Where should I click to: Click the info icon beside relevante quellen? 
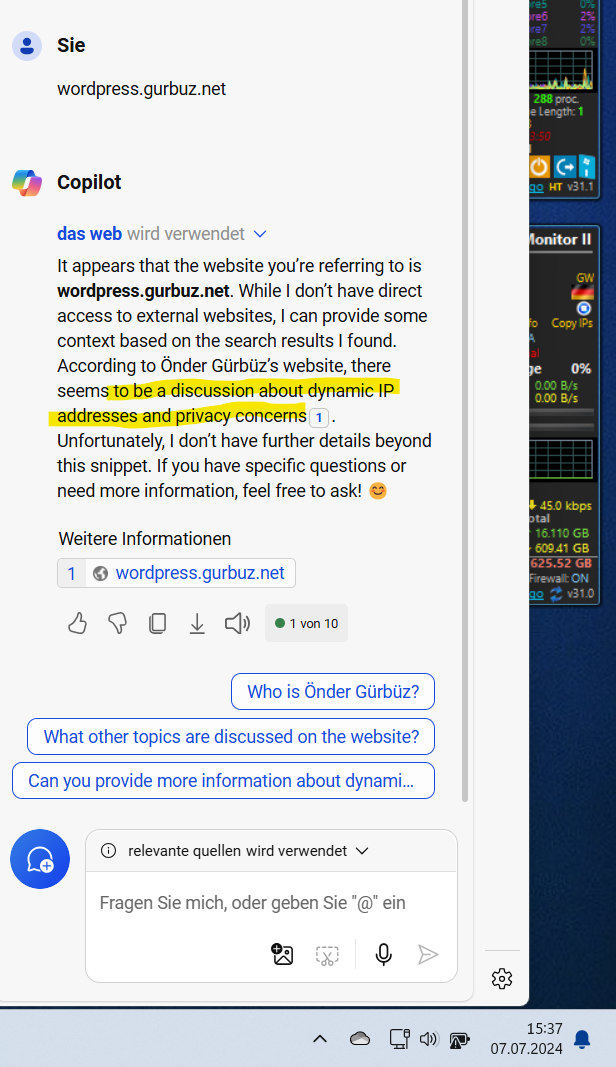(x=108, y=851)
